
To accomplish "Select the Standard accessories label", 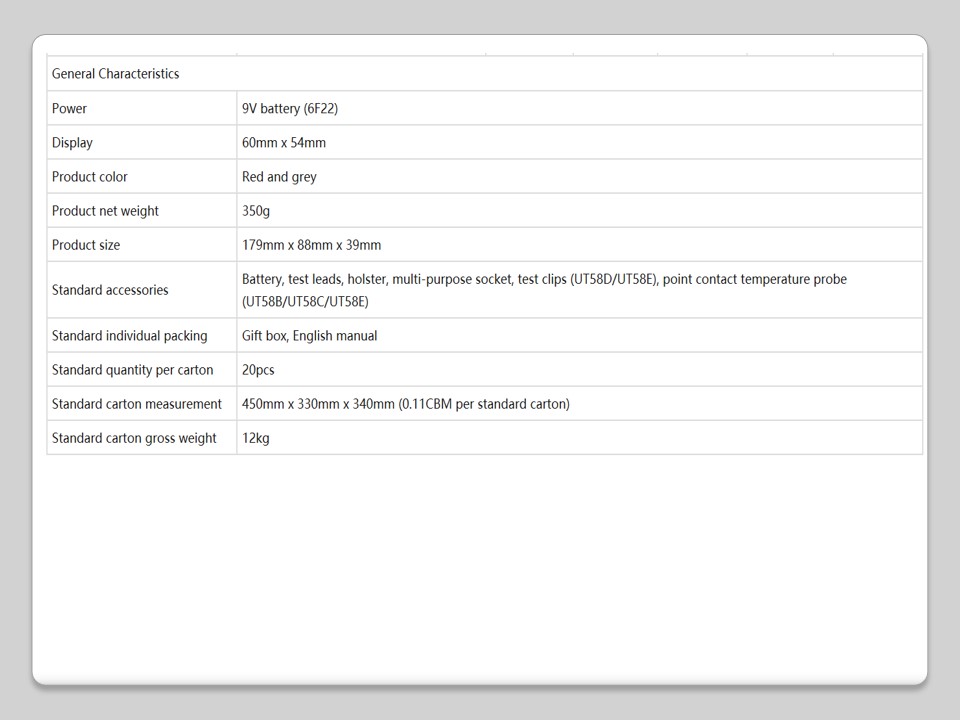I will 110,290.
